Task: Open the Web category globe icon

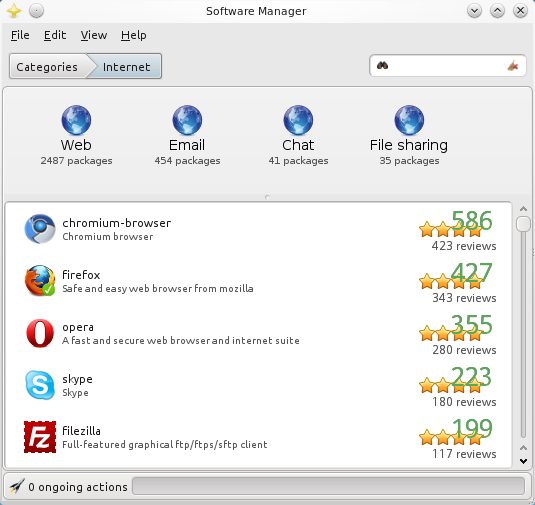Action: (x=76, y=120)
